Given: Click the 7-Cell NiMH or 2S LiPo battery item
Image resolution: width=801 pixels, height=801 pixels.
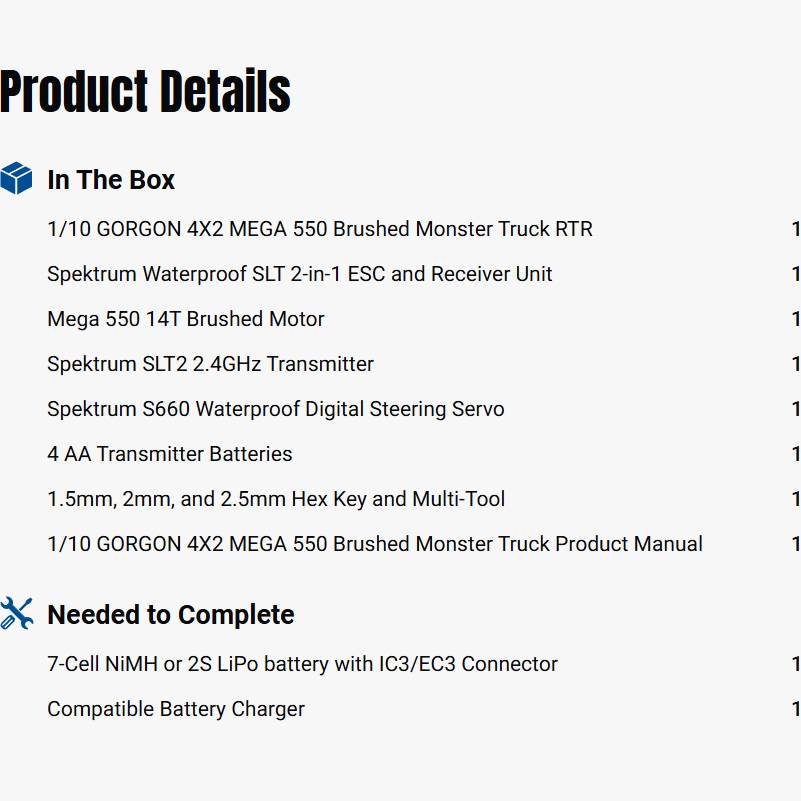Looking at the screenshot, I should [302, 664].
